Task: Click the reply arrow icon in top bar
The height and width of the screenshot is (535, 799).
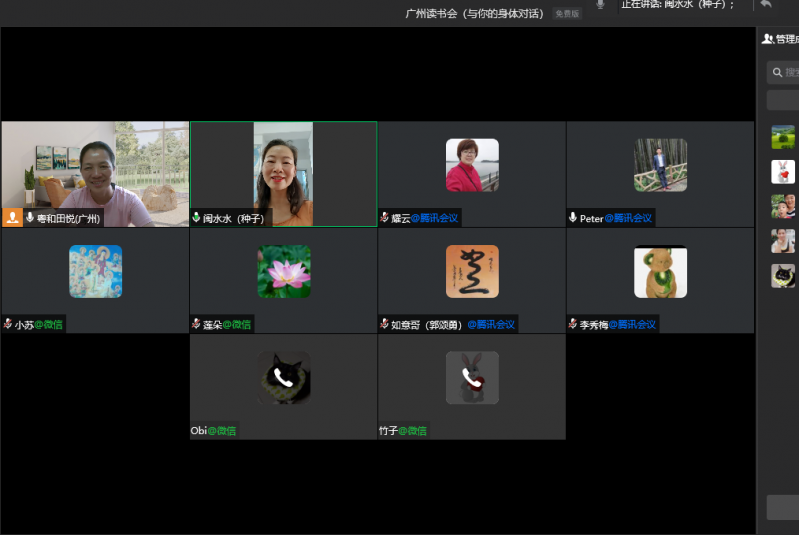Action: (x=766, y=5)
